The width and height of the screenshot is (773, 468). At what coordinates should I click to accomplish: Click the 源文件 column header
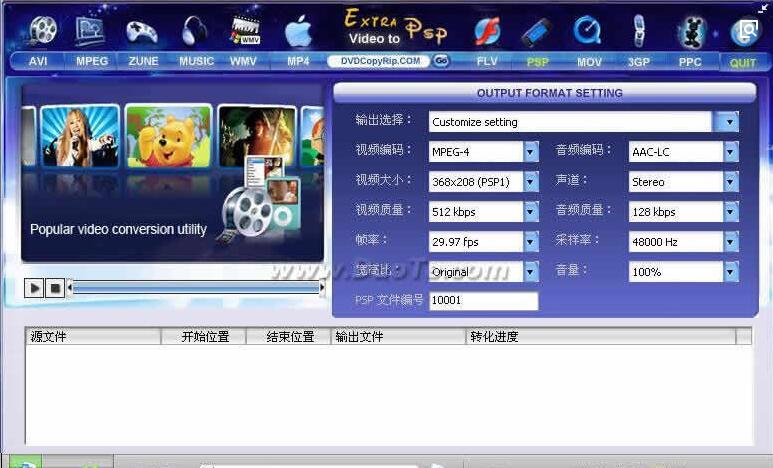click(x=93, y=337)
